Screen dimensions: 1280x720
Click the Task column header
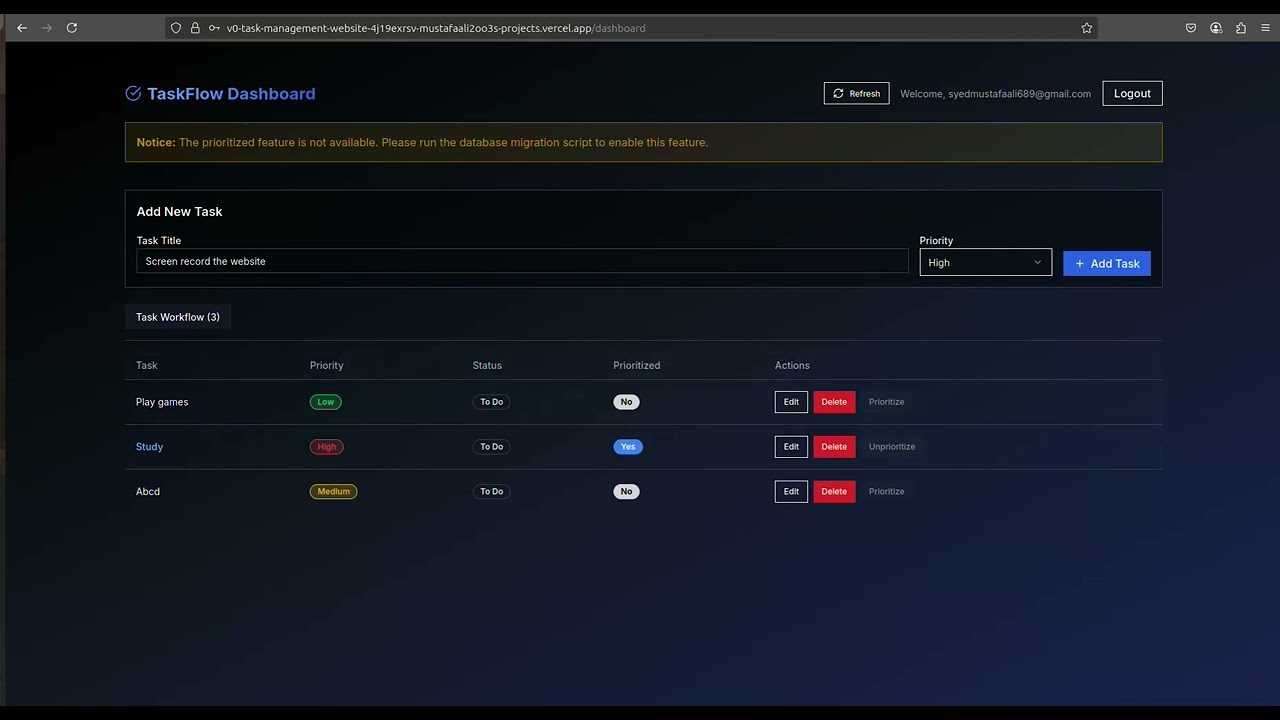tap(146, 365)
